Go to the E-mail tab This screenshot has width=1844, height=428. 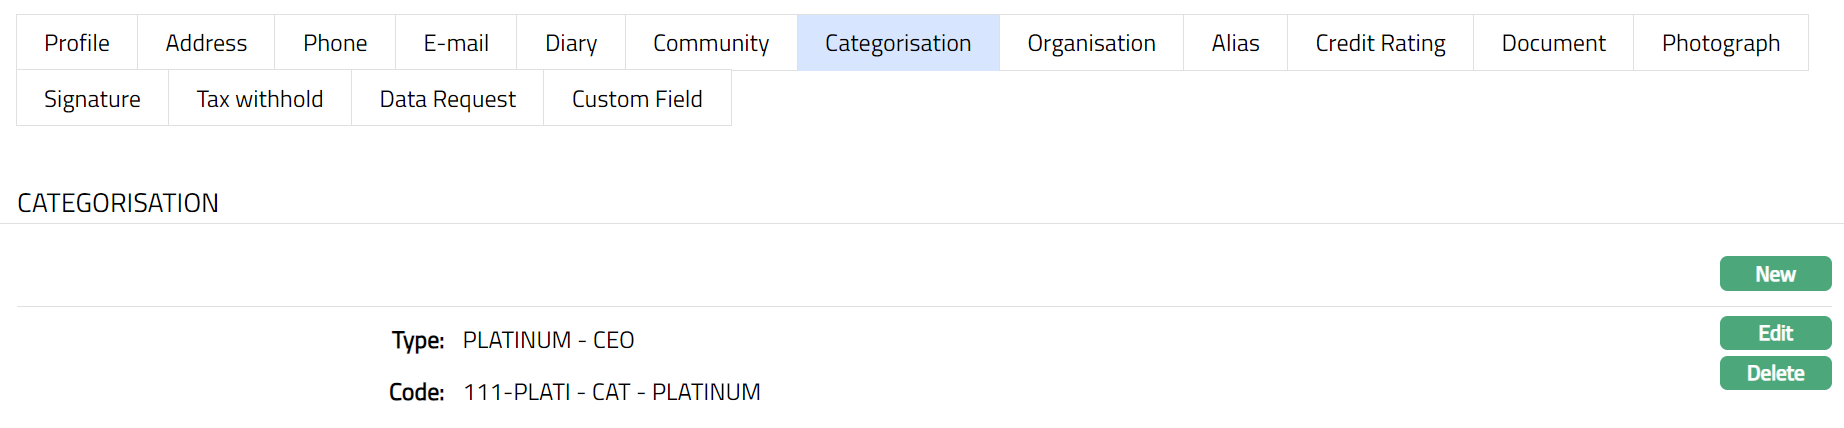click(456, 43)
